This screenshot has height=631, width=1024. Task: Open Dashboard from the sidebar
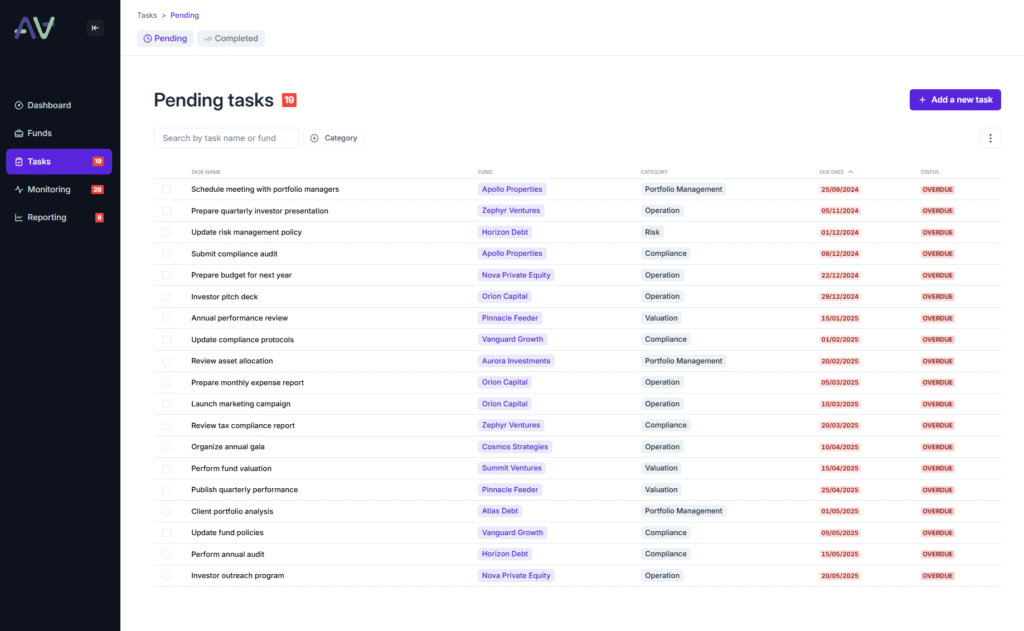click(x=48, y=105)
